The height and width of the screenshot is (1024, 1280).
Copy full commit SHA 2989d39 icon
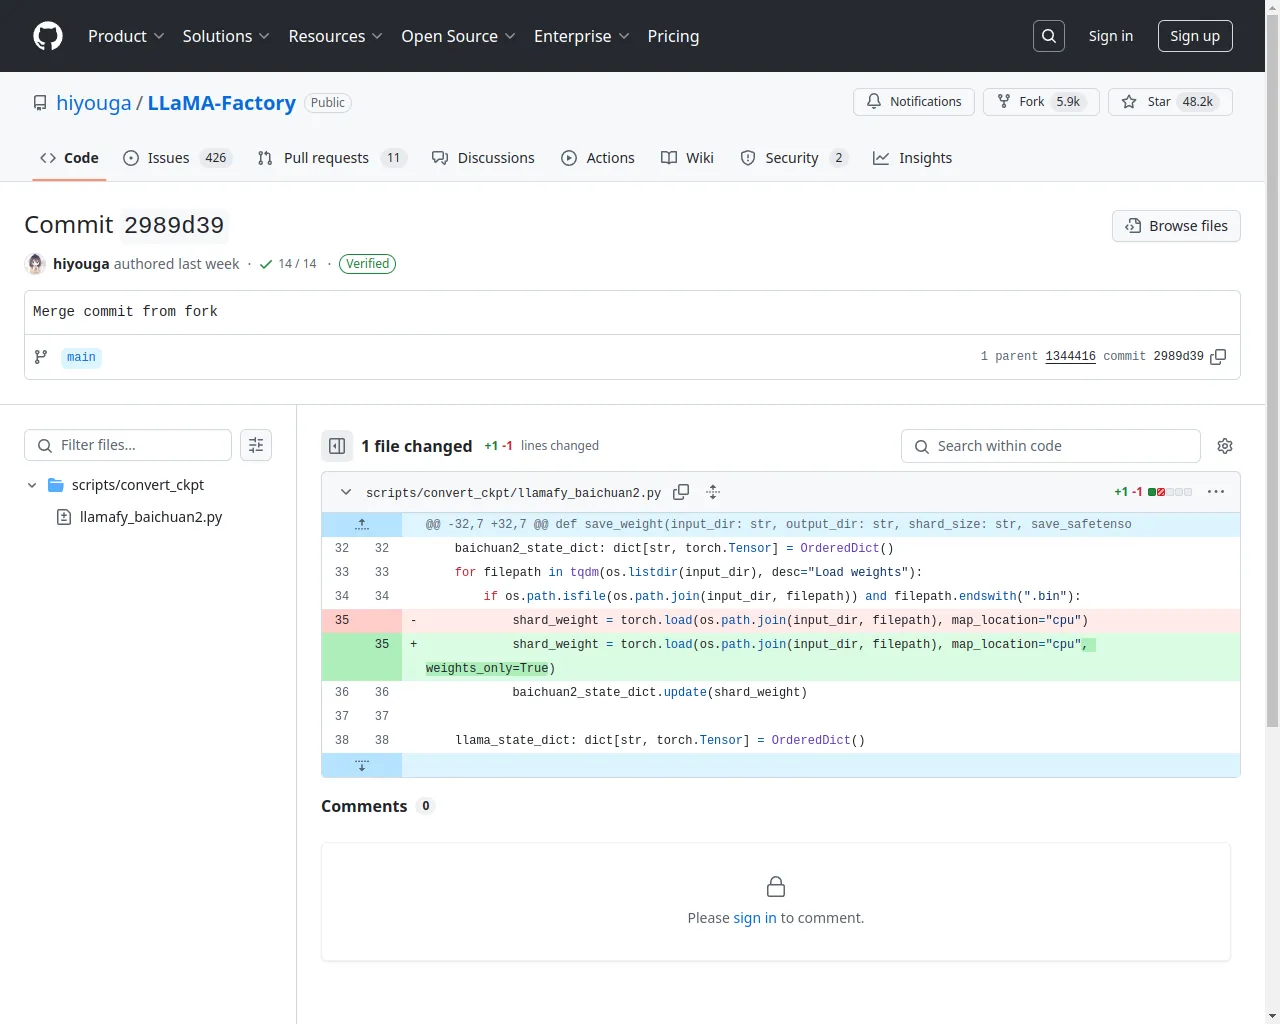click(1218, 357)
